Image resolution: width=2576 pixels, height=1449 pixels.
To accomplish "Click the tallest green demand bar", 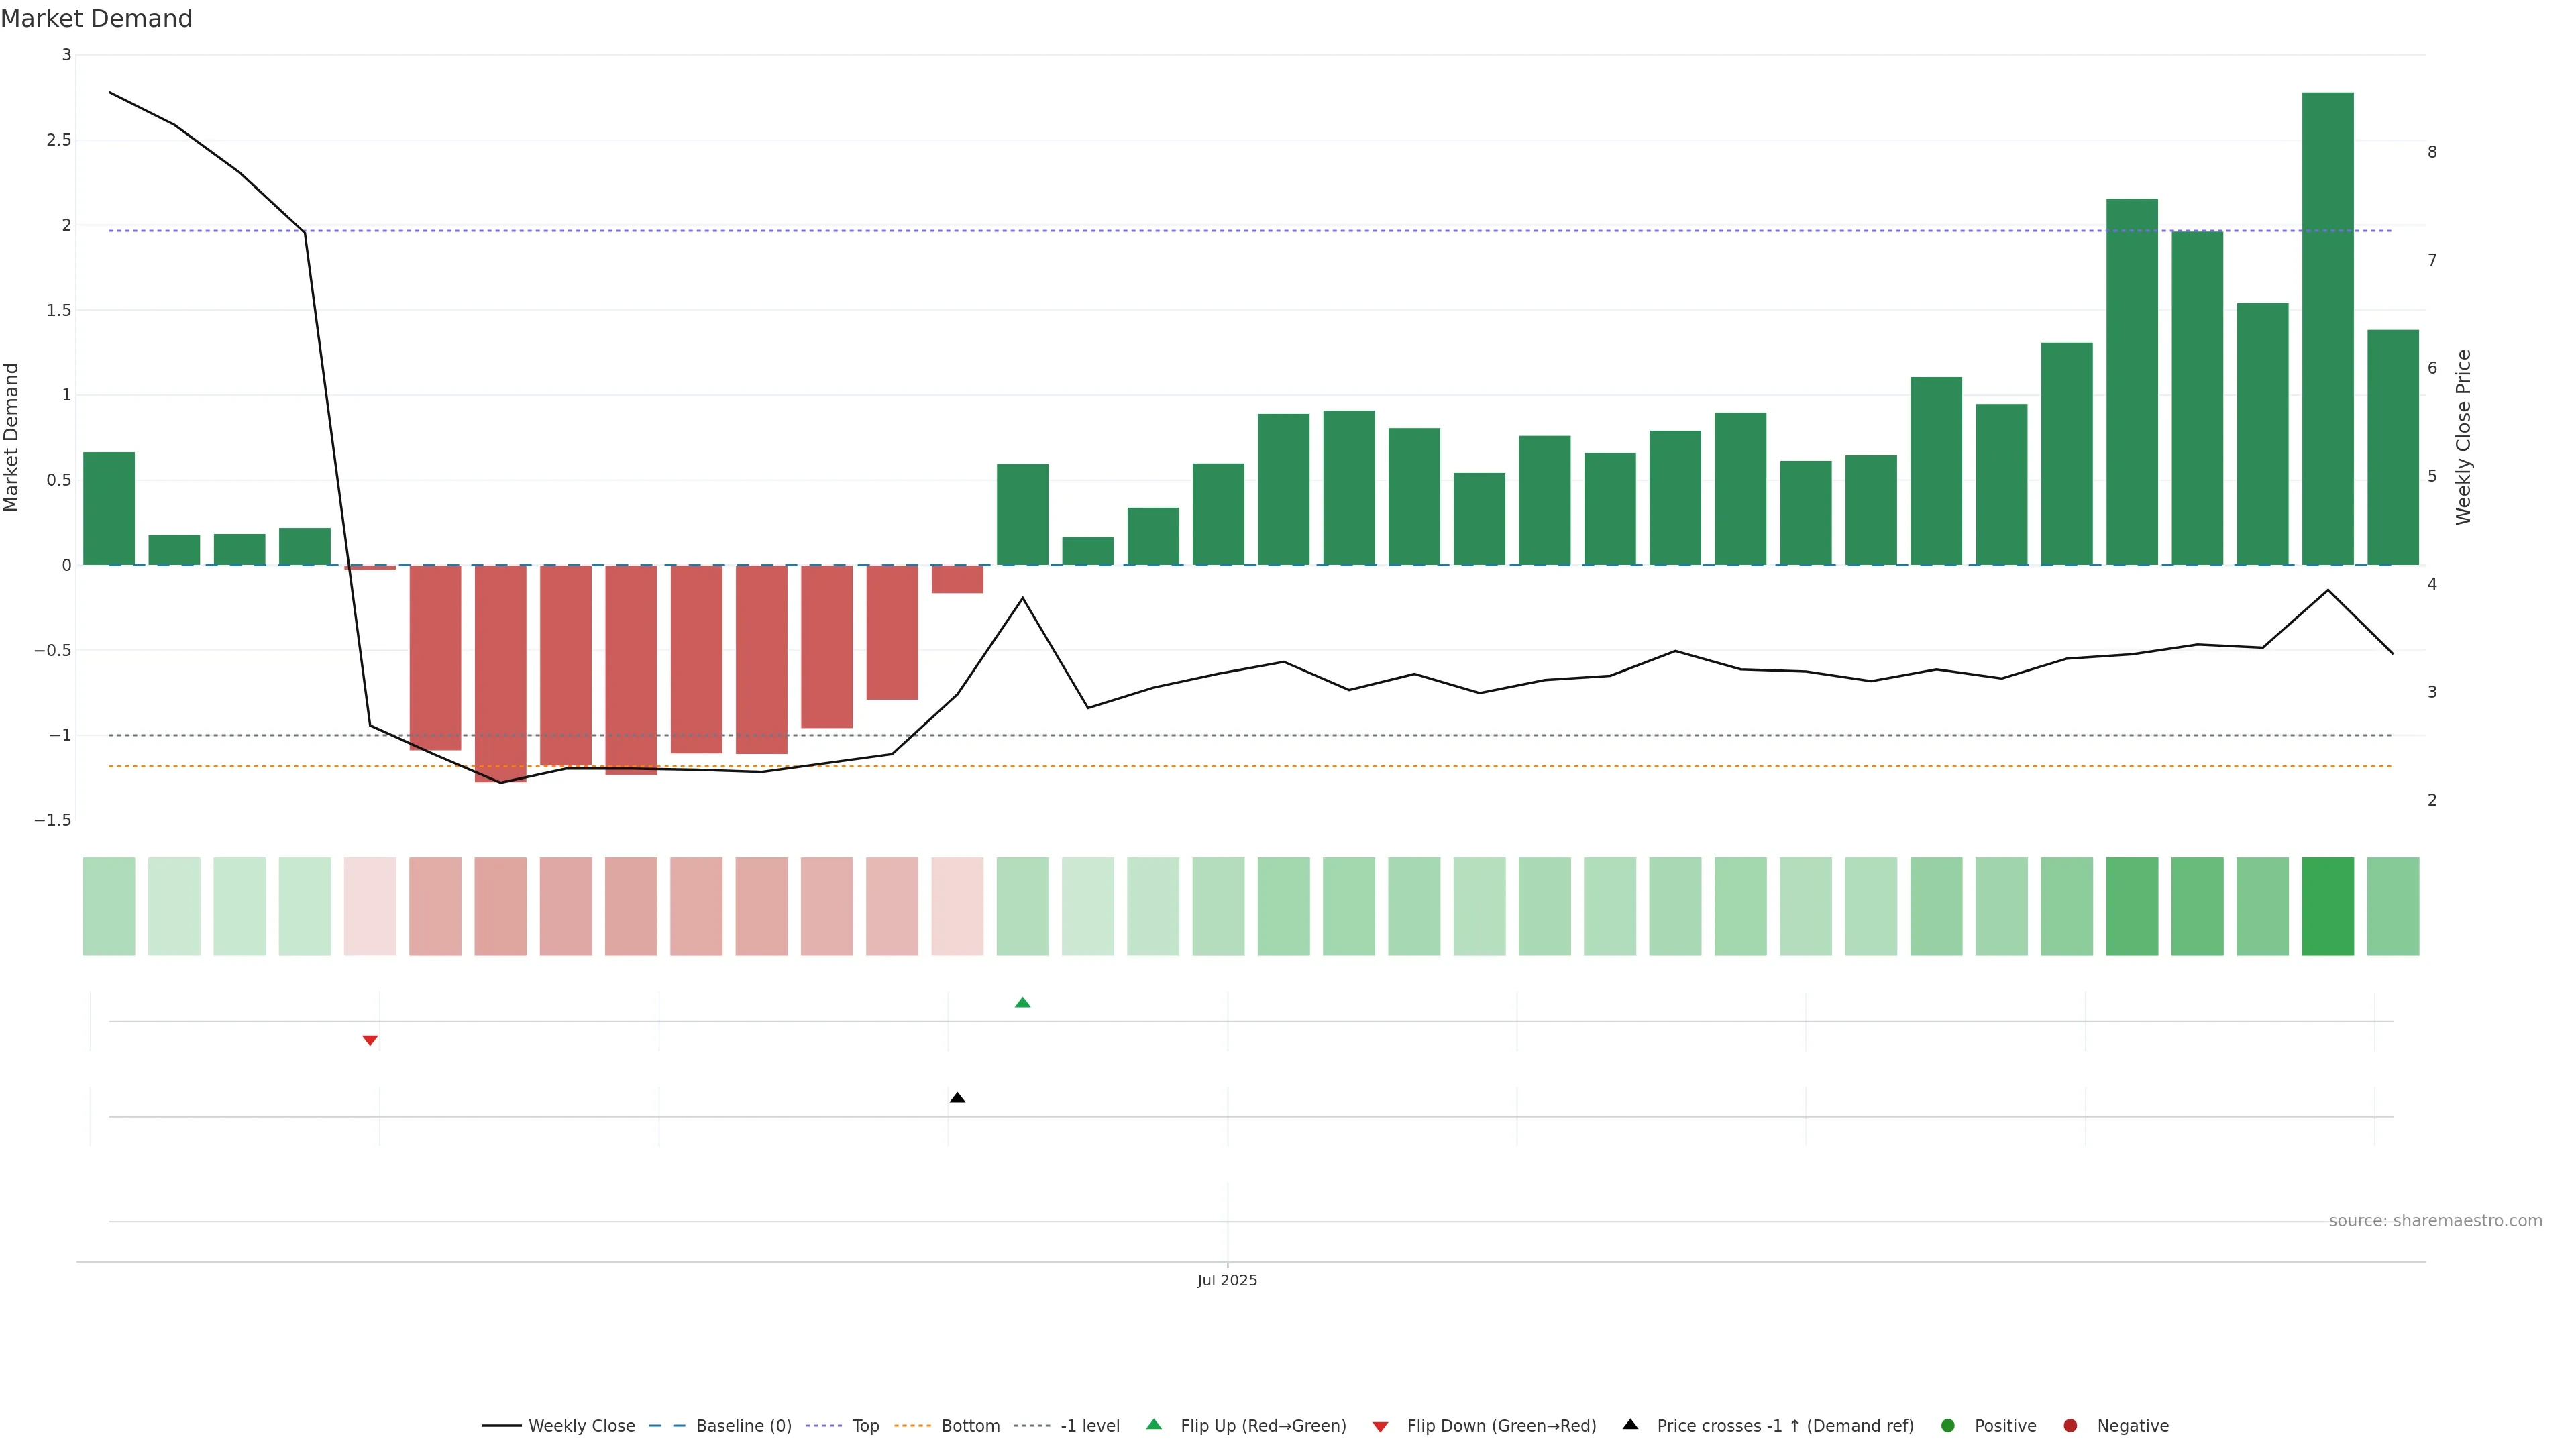I will click(x=2327, y=330).
